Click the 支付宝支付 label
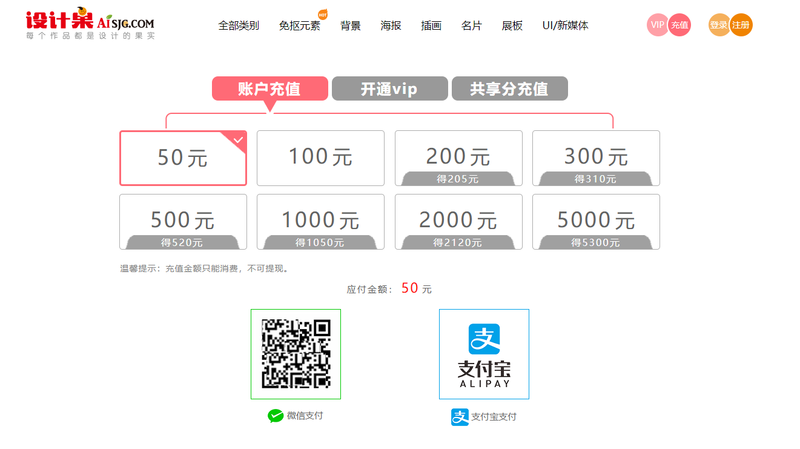Image resolution: width=800 pixels, height=449 pixels. coord(494,417)
